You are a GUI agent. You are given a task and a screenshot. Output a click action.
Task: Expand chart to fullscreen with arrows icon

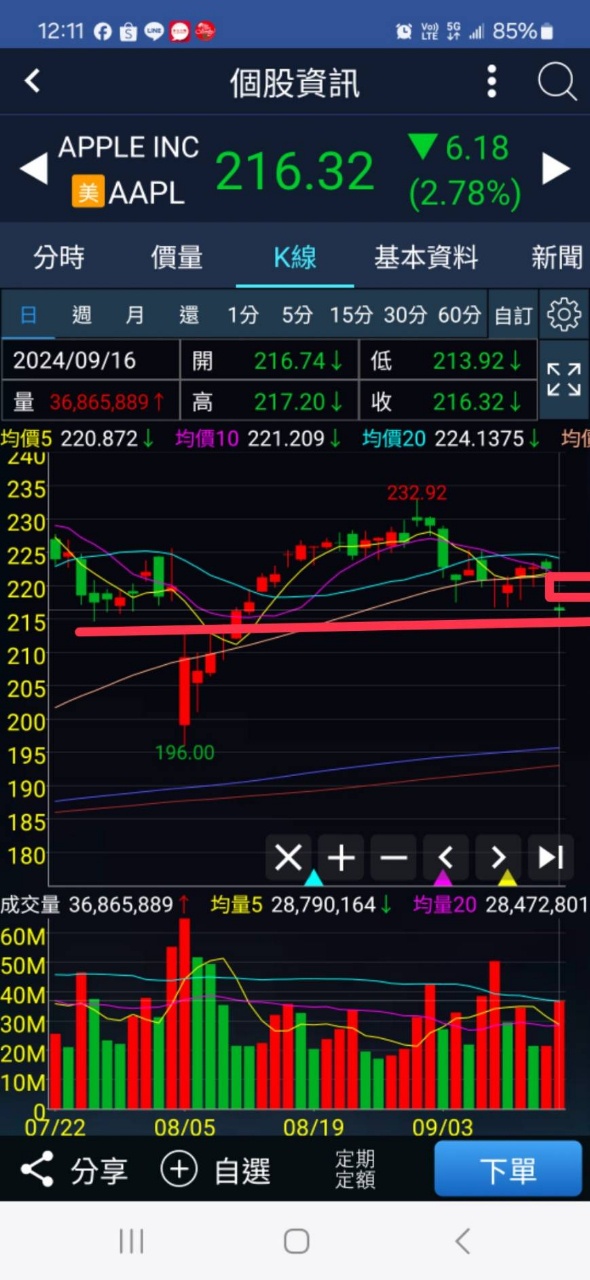click(x=564, y=380)
